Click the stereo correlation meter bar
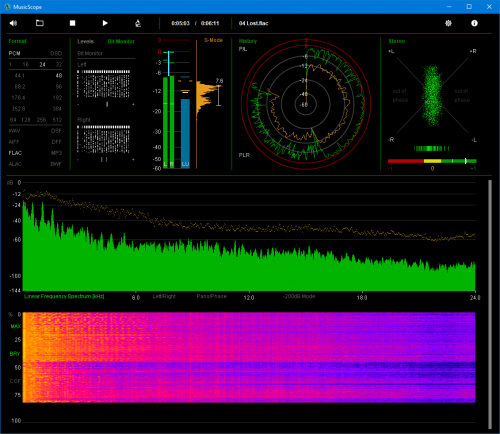 click(432, 161)
